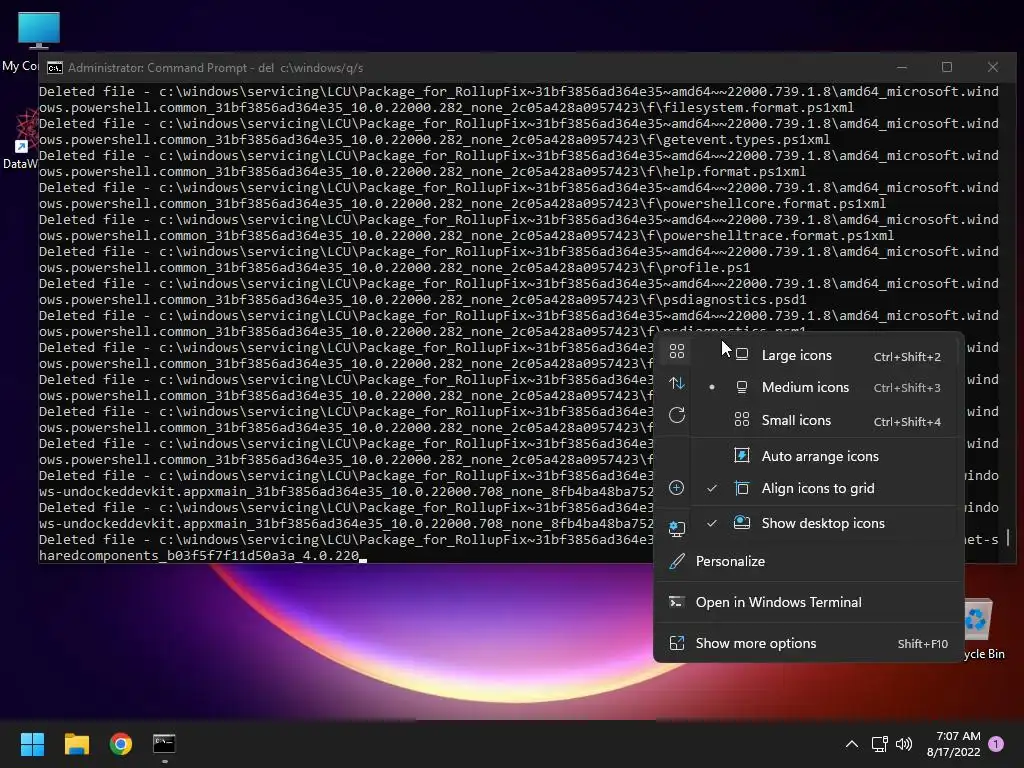The image size is (1024, 768).
Task: Click the Show more options icon
Action: 677,643
